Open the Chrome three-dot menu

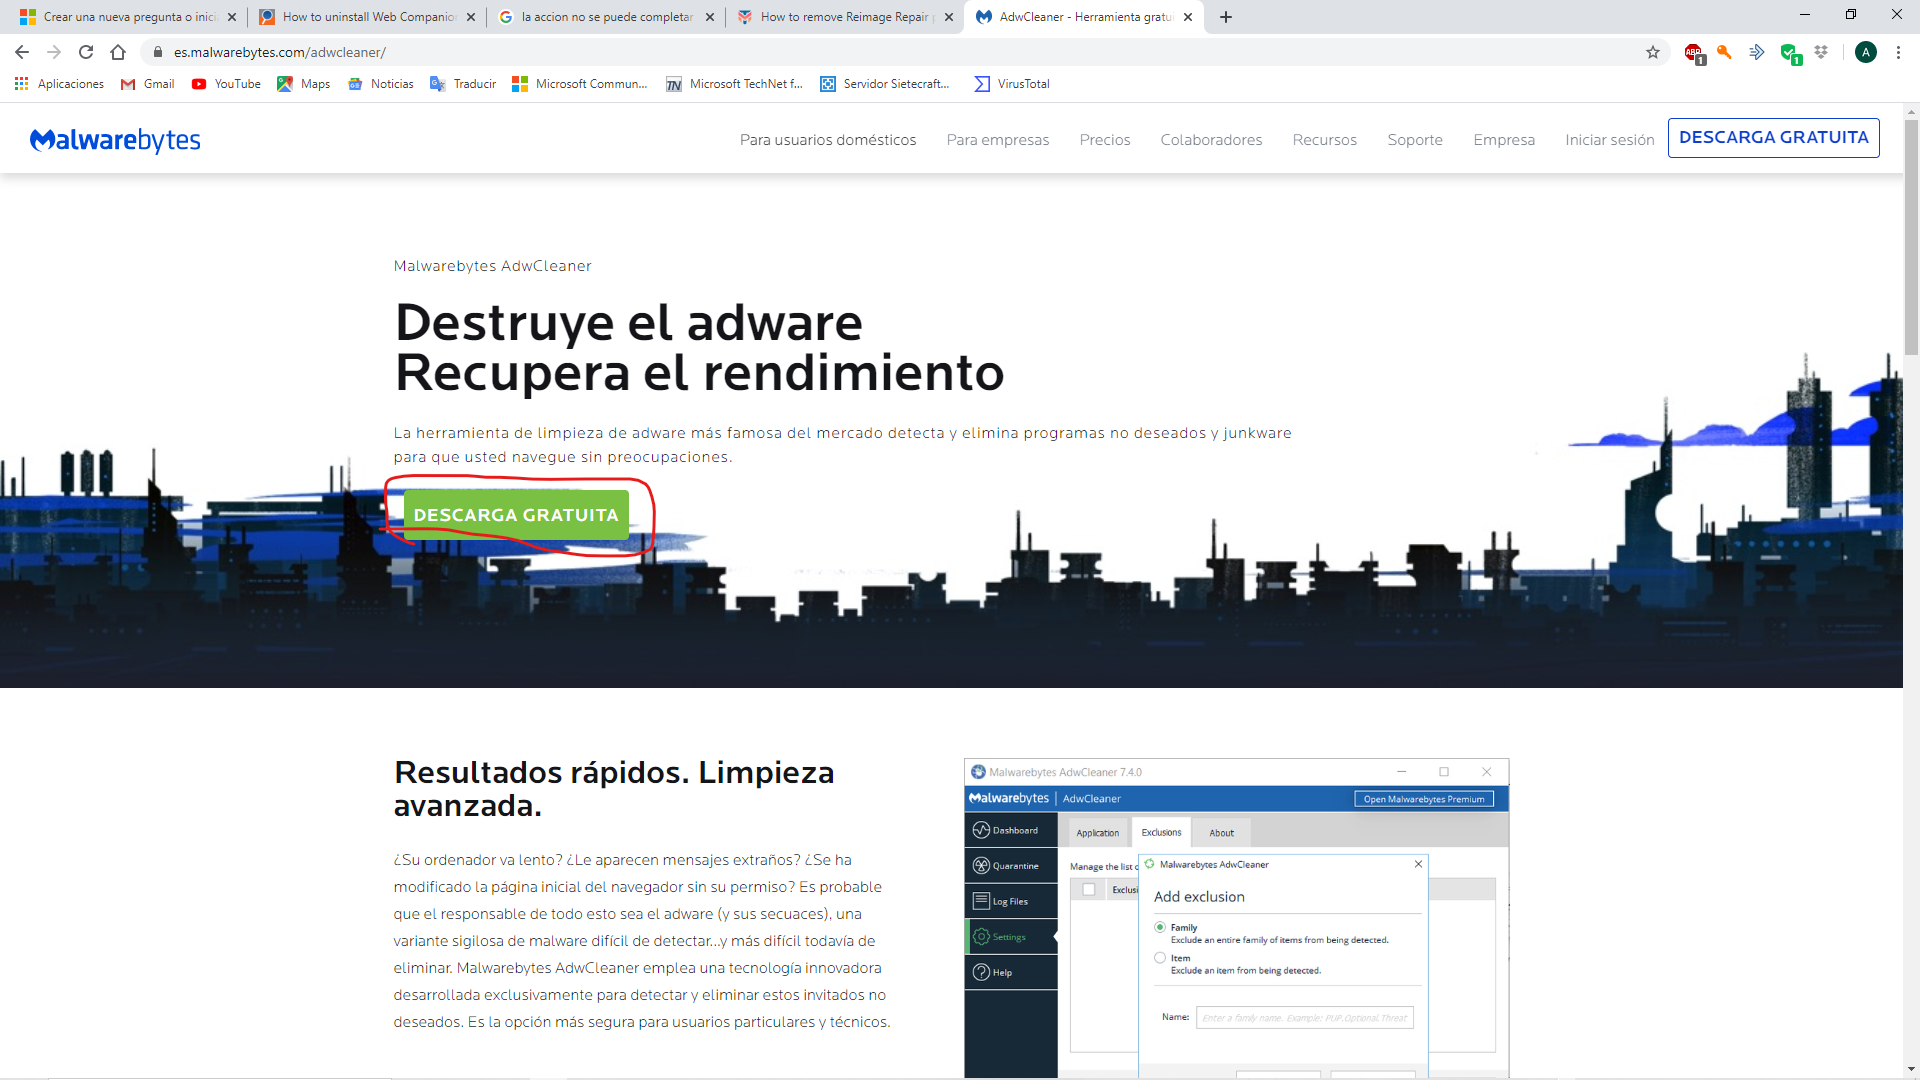[1898, 52]
